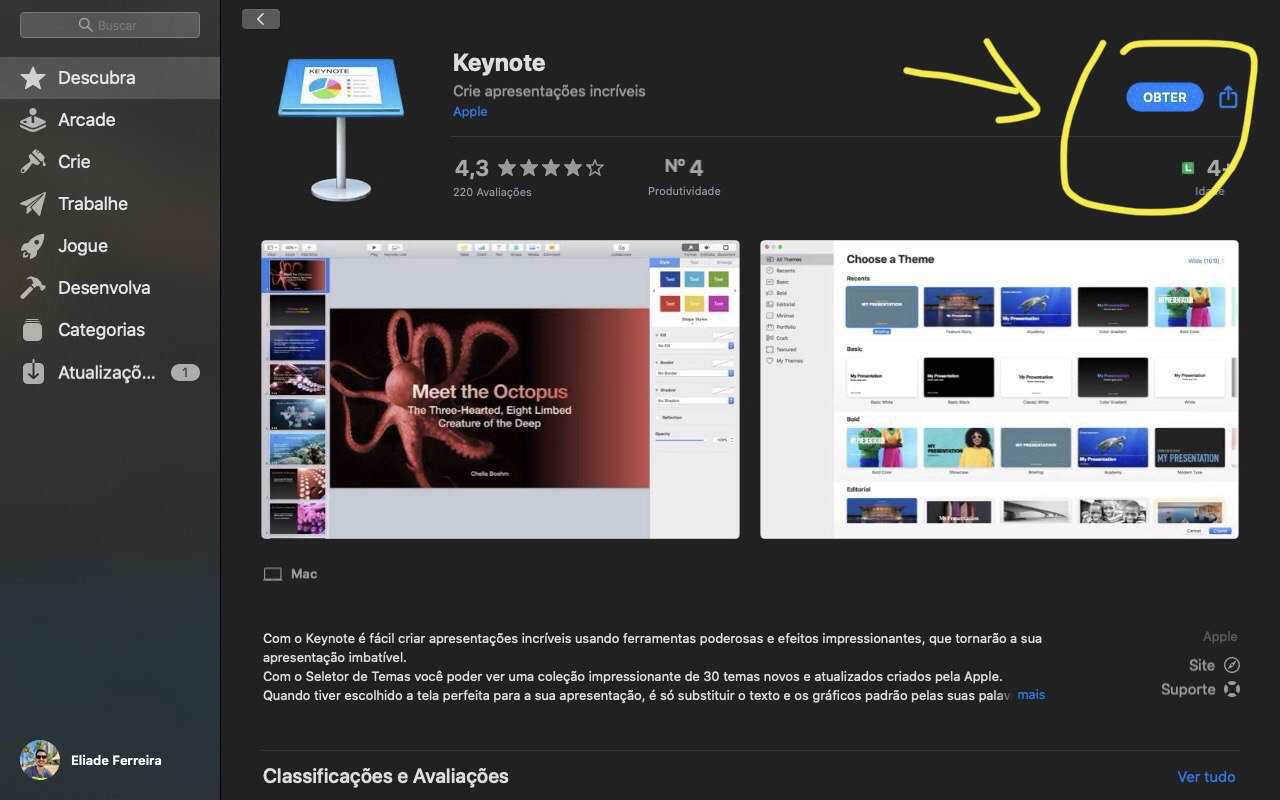Click the Categorias stack icon
This screenshot has height=800, width=1280.
click(33, 330)
